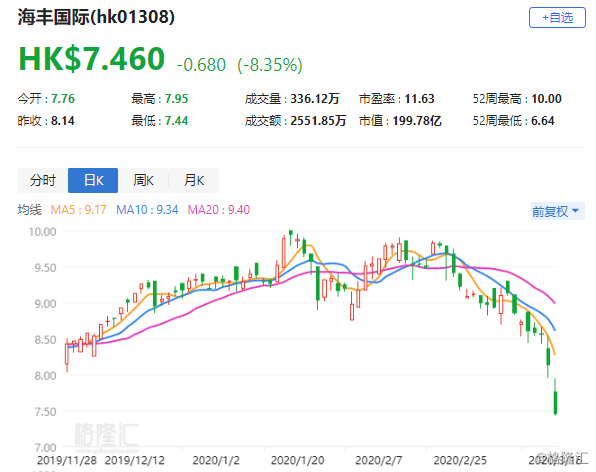596x472 pixels.
Task: Click the 市值 value 199.78亿
Action: (x=417, y=121)
